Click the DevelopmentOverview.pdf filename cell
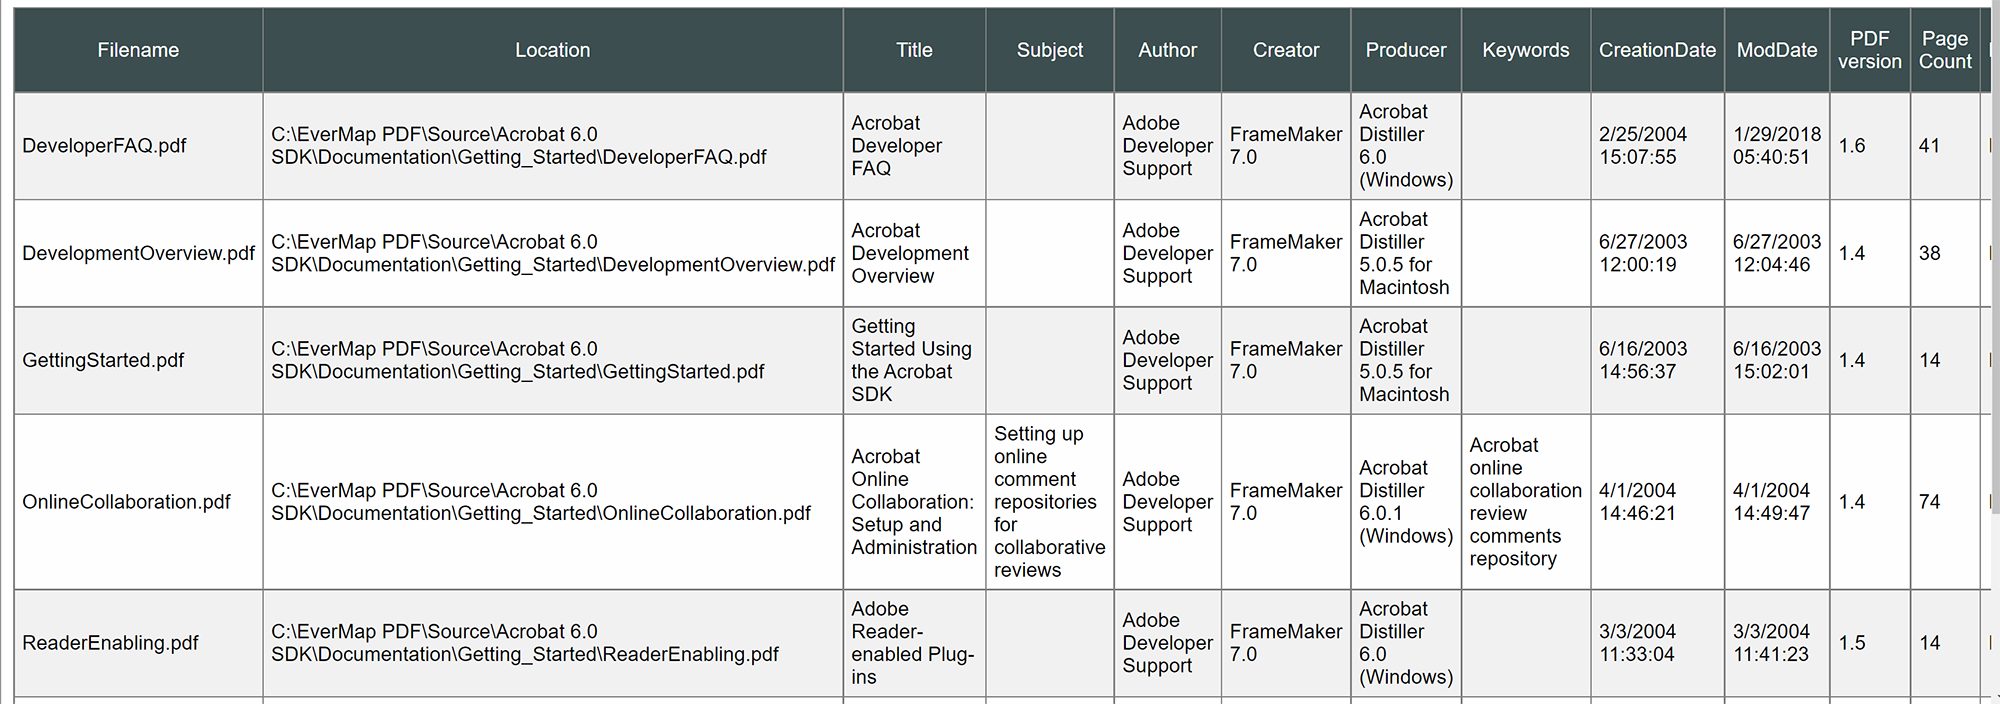The height and width of the screenshot is (704, 2000). click(138, 253)
